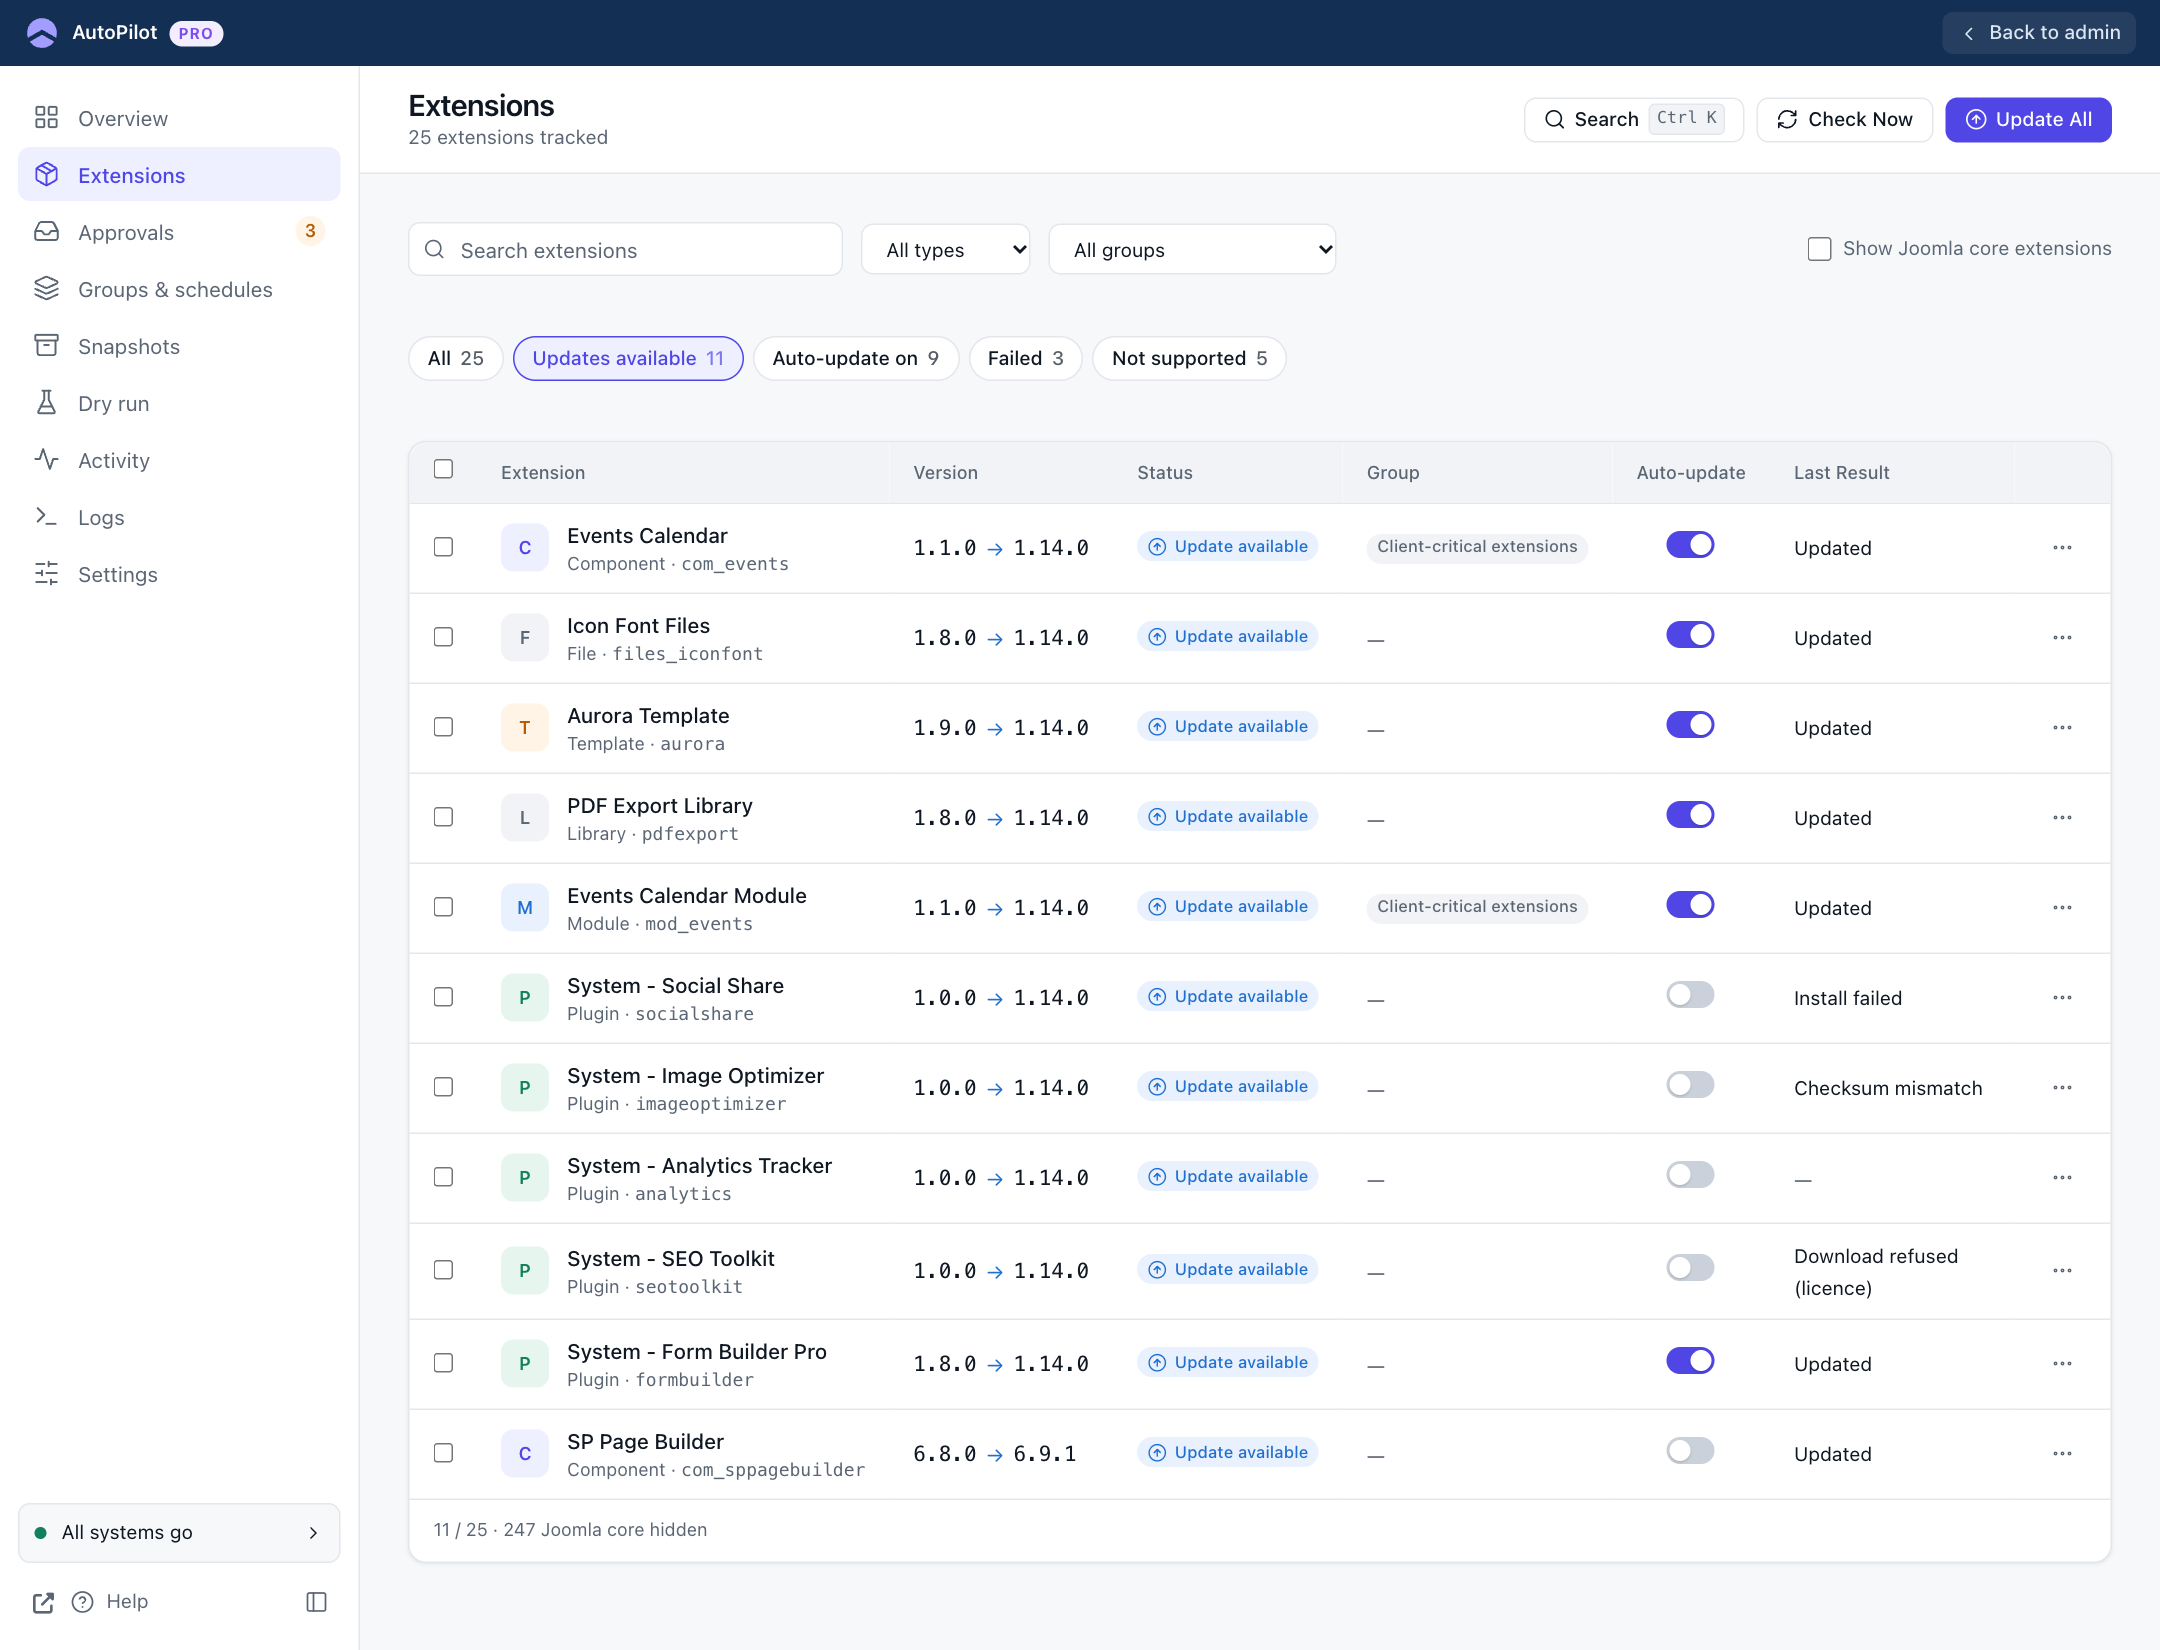Click the Check Now button

(x=1844, y=120)
